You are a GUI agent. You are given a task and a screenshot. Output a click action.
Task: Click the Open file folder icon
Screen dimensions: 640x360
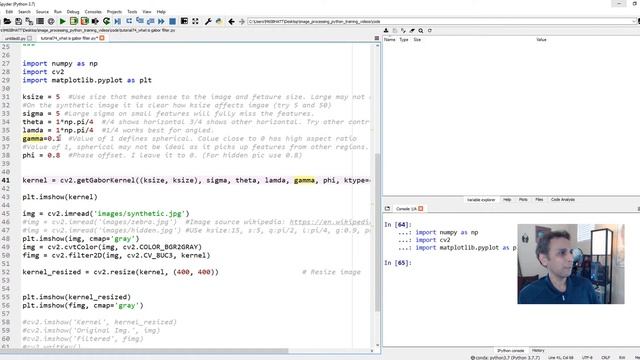point(7,21)
